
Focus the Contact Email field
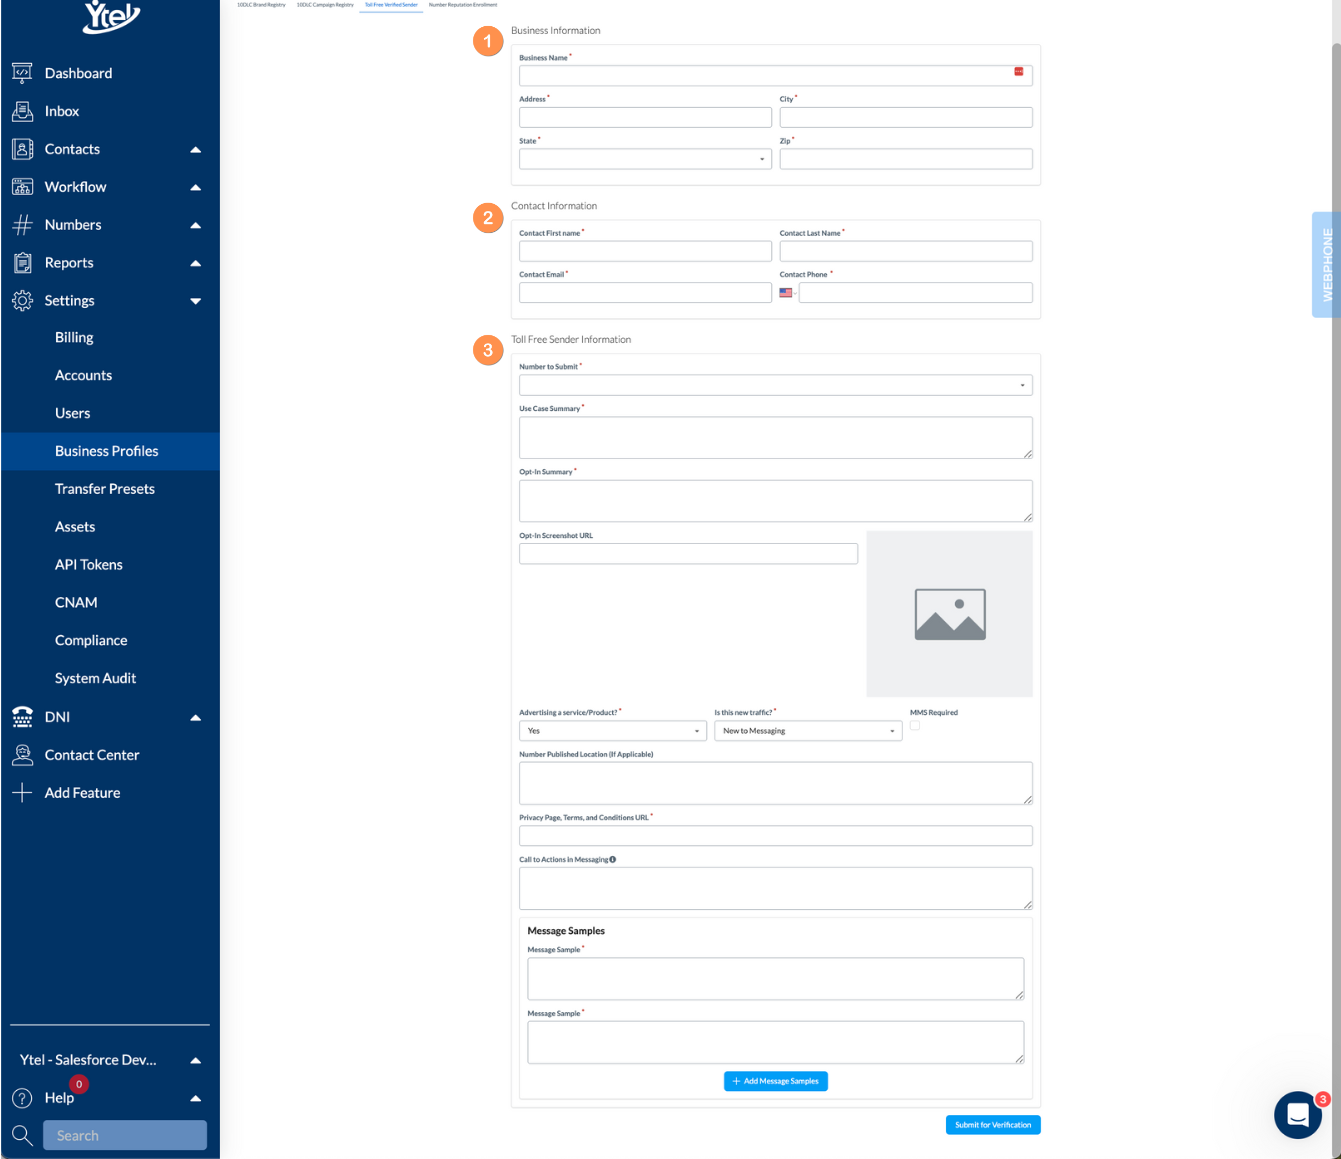point(645,293)
